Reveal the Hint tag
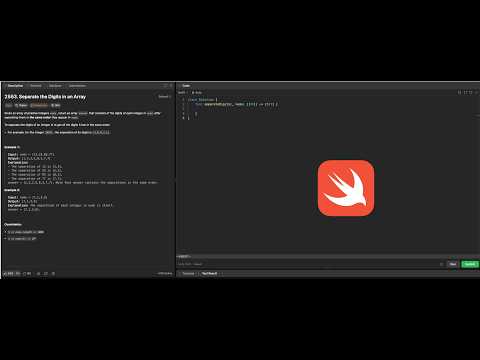The height and width of the screenshot is (360, 480). [56, 106]
